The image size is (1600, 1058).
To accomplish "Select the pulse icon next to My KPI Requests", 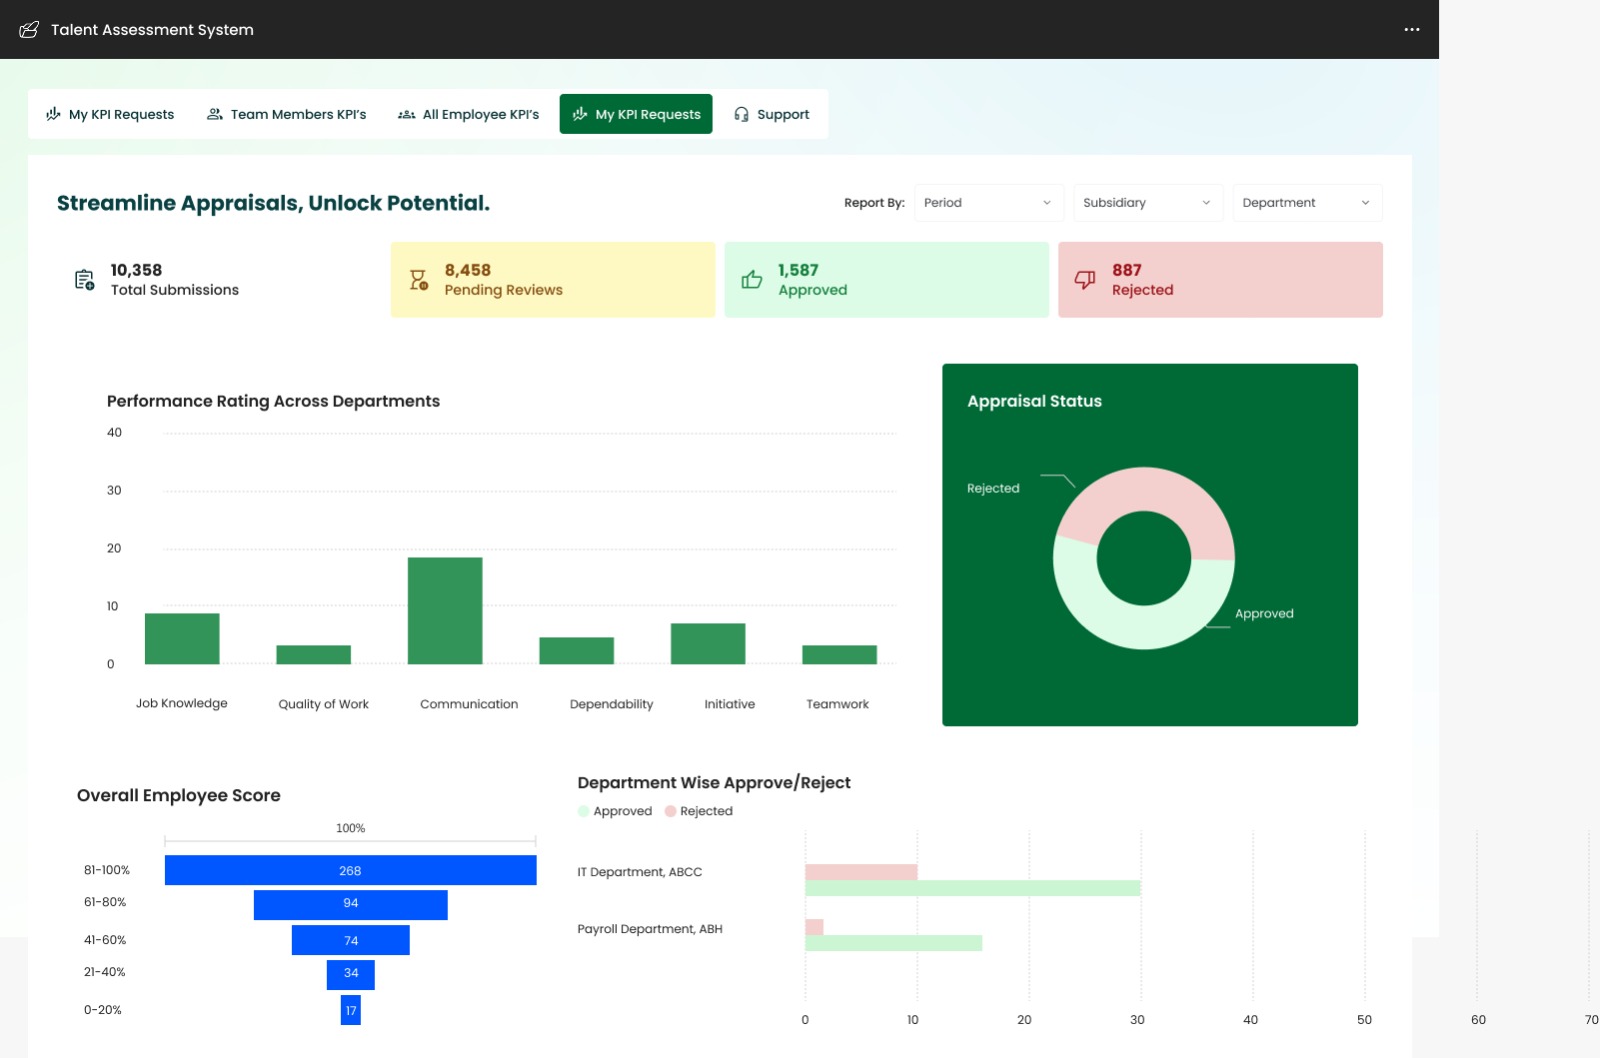I will (x=52, y=114).
